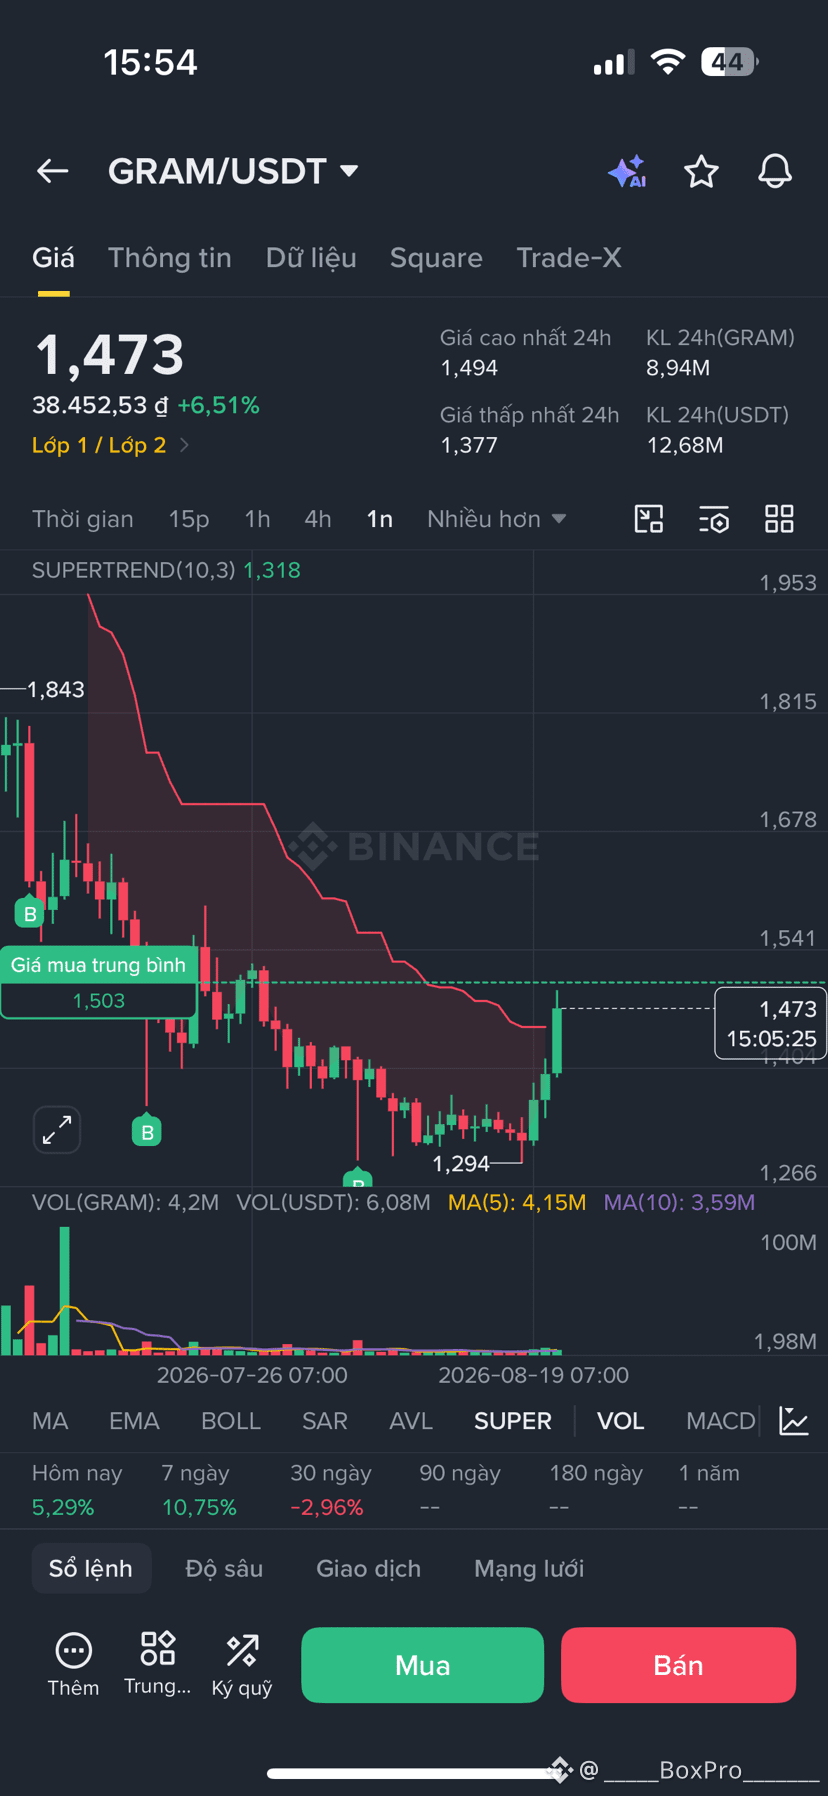
Task: Open the Ký quỹ margin icon
Action: [x=242, y=1664]
